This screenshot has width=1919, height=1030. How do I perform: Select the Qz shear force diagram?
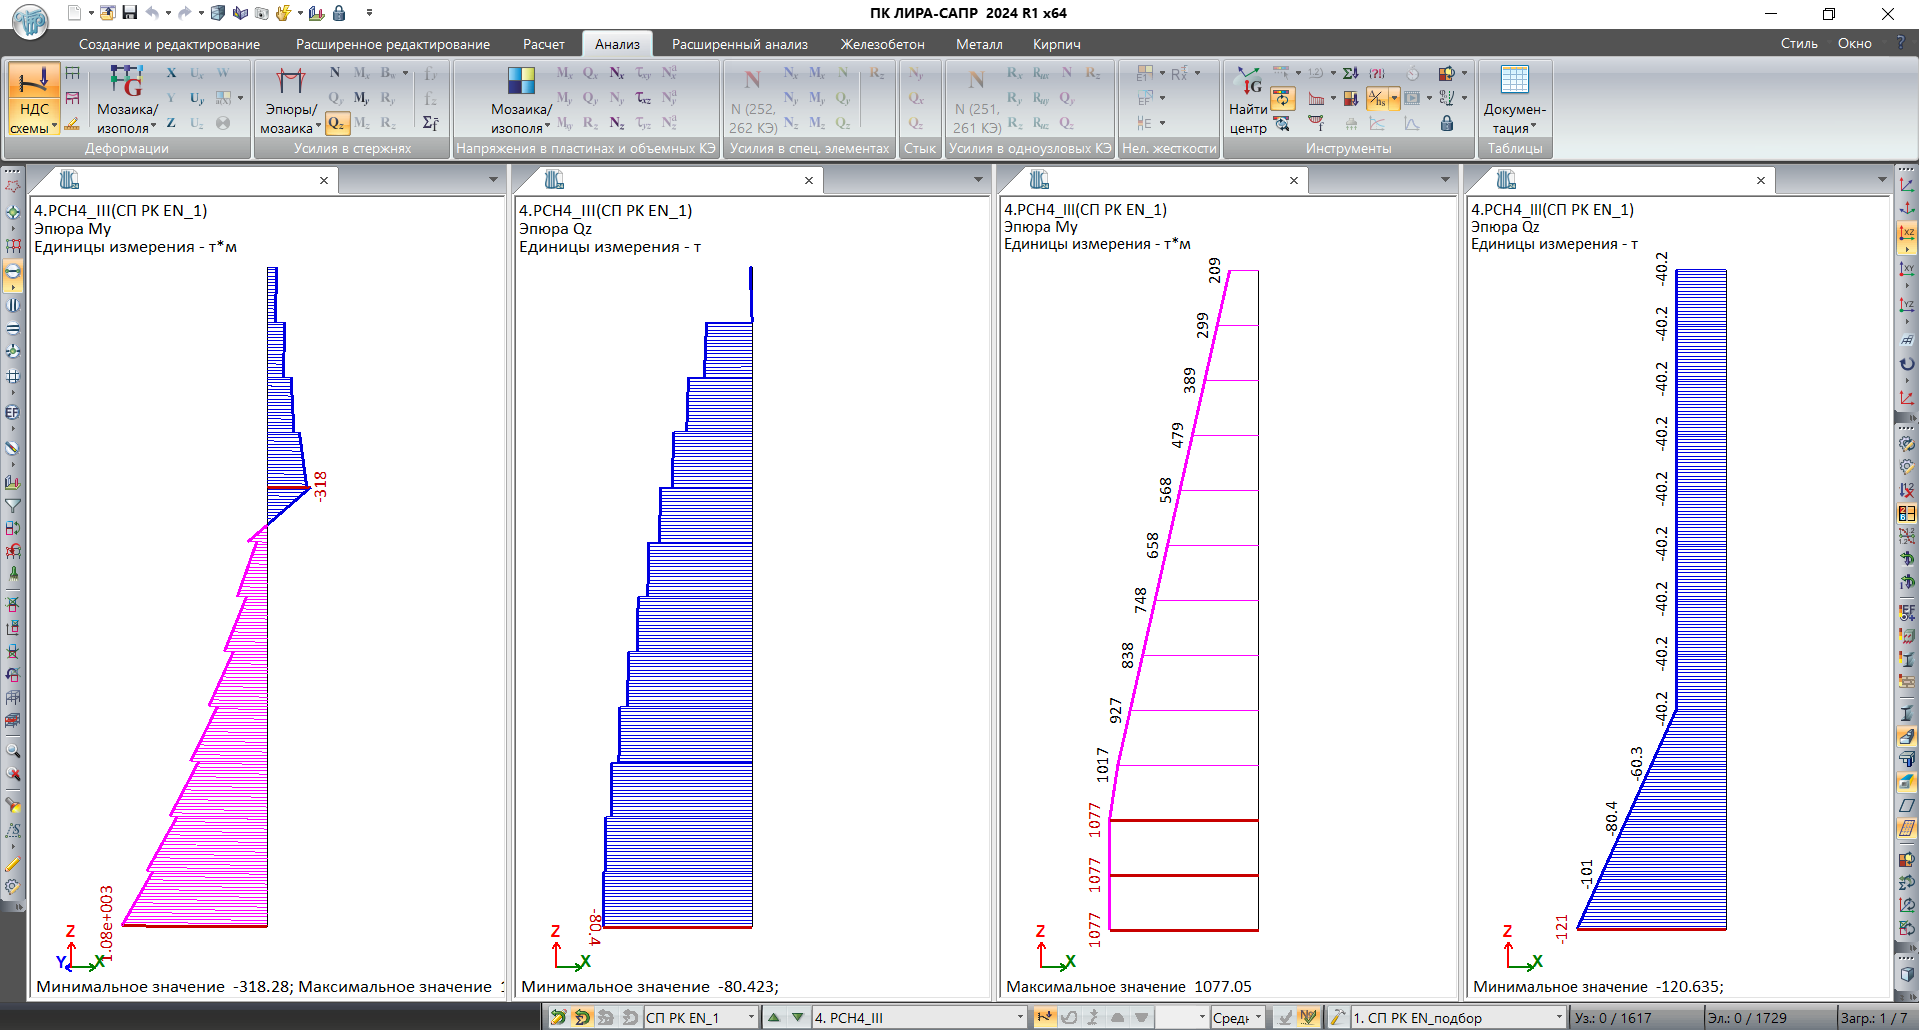click(337, 123)
